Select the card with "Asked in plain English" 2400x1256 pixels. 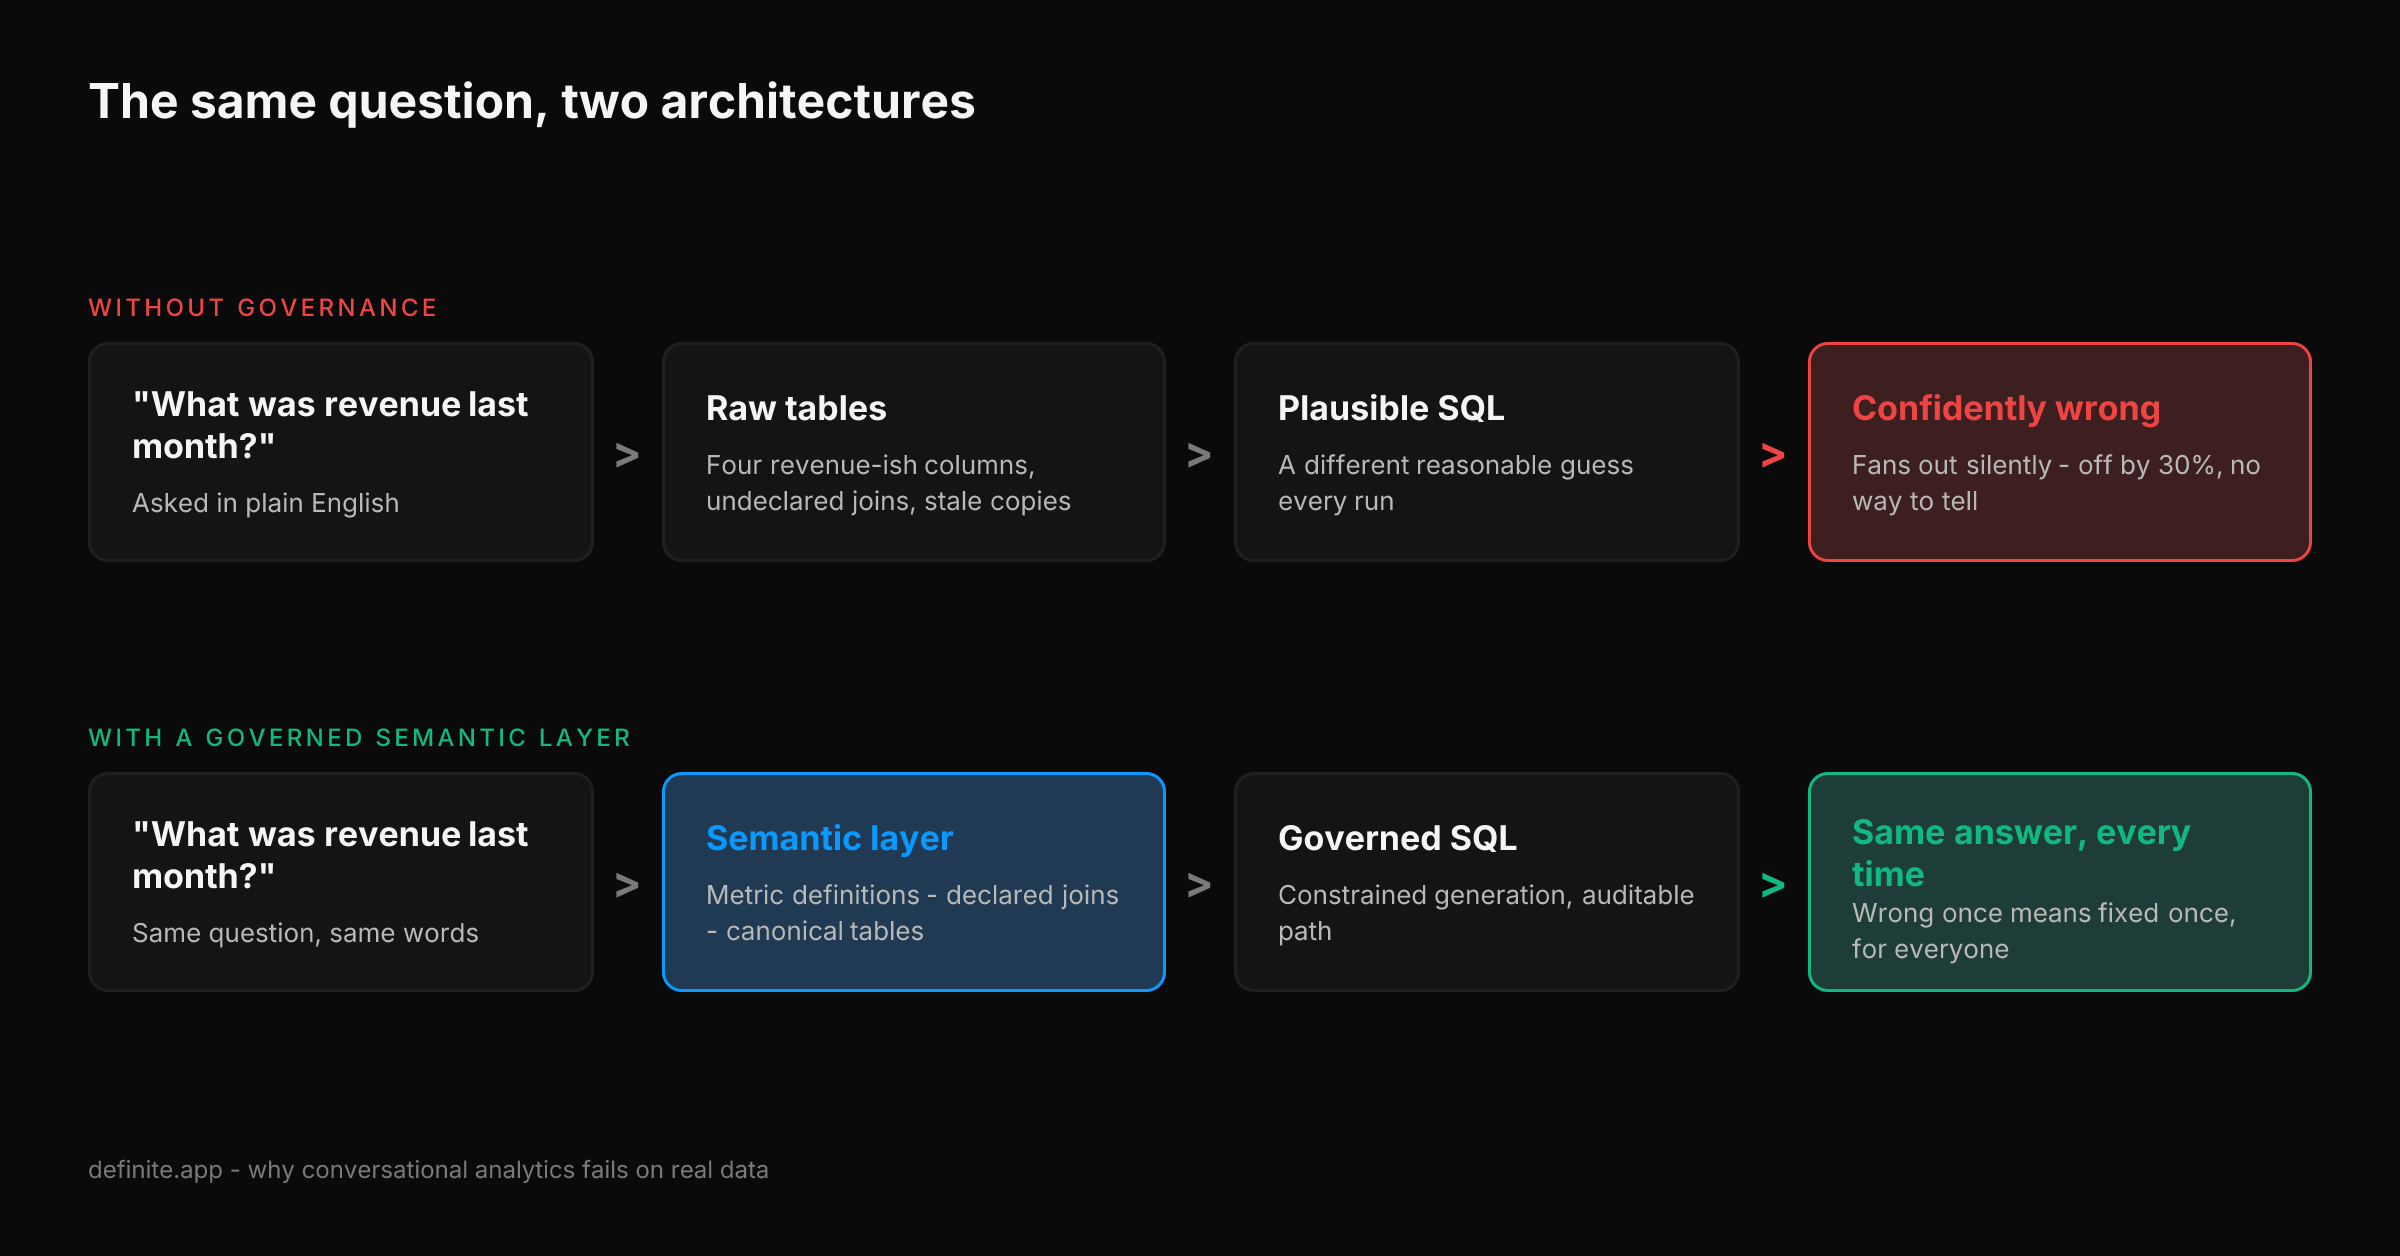pos(341,452)
